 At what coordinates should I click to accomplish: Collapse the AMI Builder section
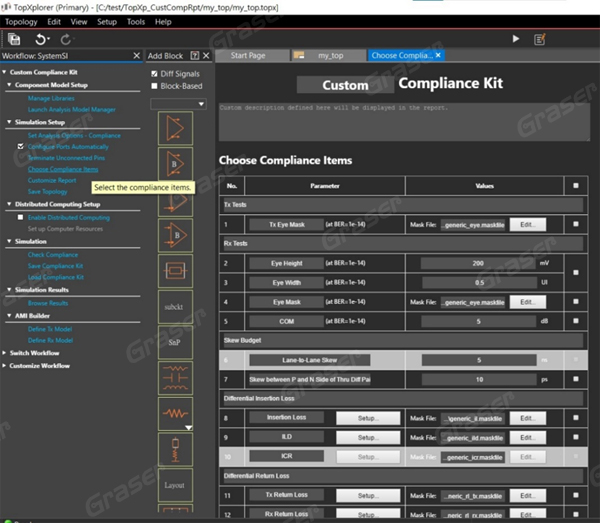coord(9,316)
